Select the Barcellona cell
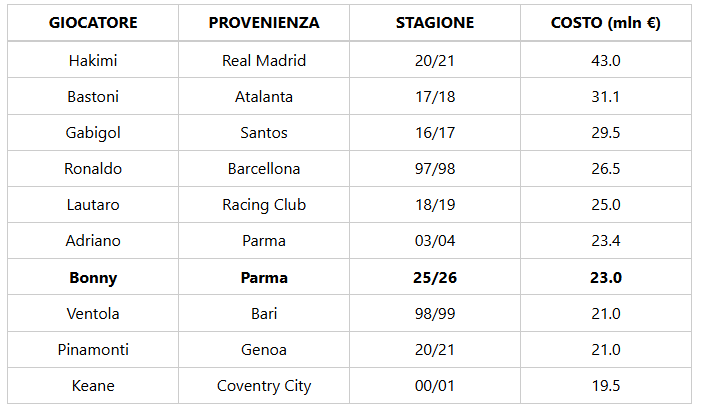Image resolution: width=704 pixels, height=411 pixels. 264,168
